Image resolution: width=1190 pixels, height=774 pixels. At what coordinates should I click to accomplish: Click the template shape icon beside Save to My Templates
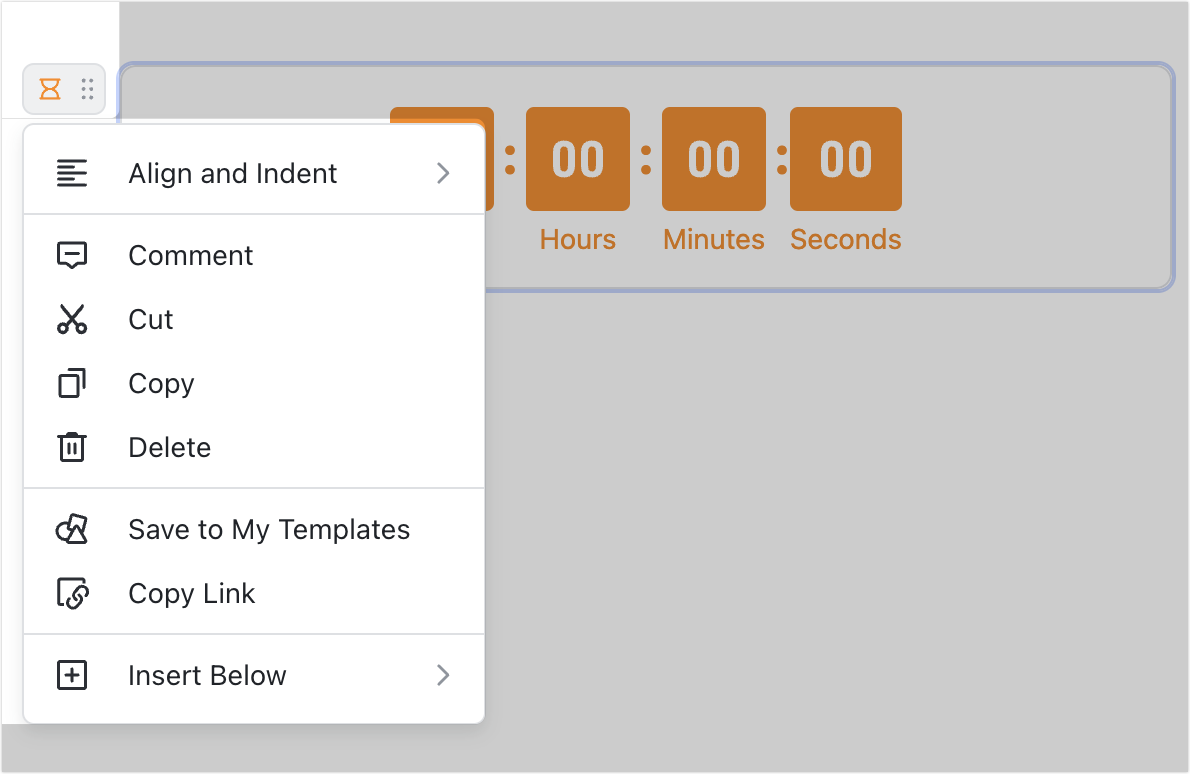point(72,529)
